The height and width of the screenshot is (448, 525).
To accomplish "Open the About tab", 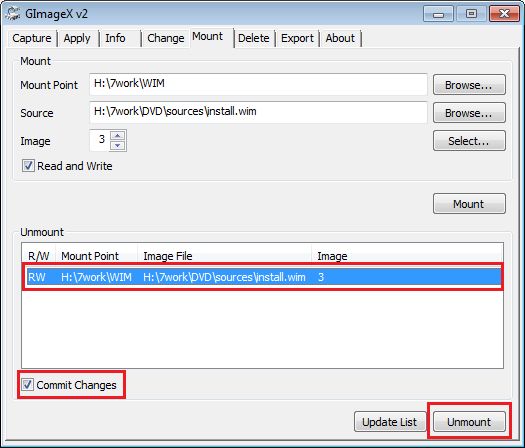I will click(340, 38).
